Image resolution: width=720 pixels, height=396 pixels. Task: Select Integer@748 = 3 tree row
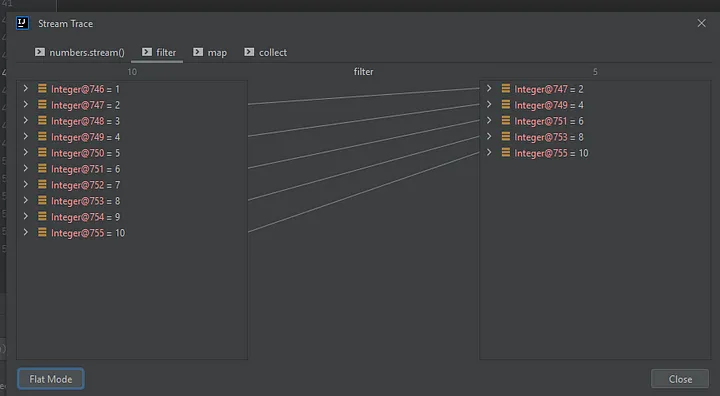[x=132, y=121]
